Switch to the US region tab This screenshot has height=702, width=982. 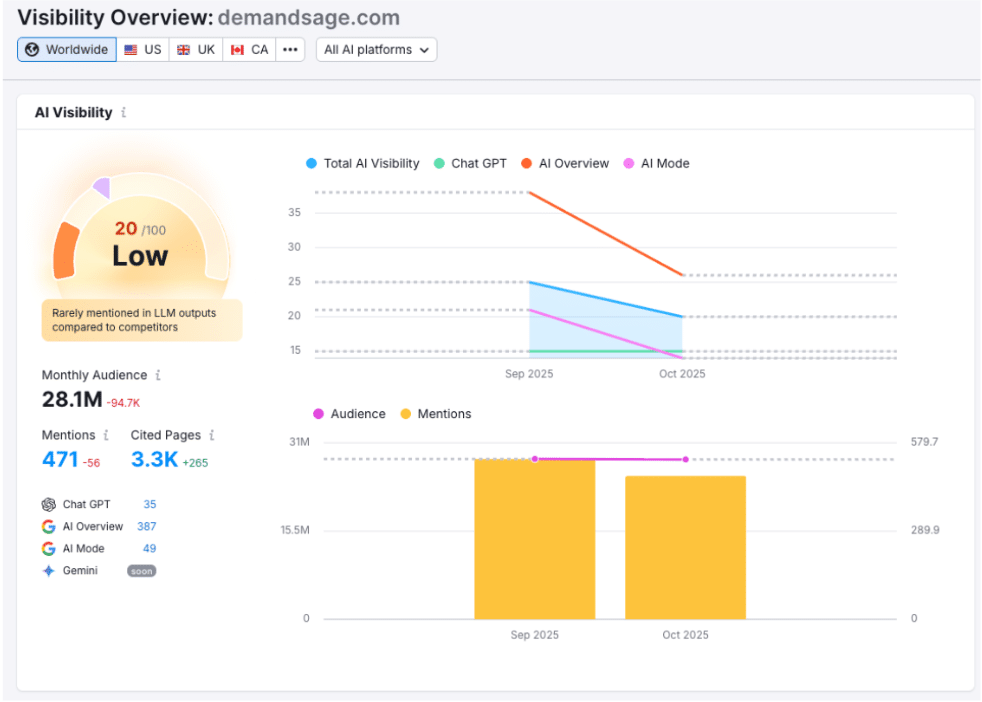coord(143,49)
